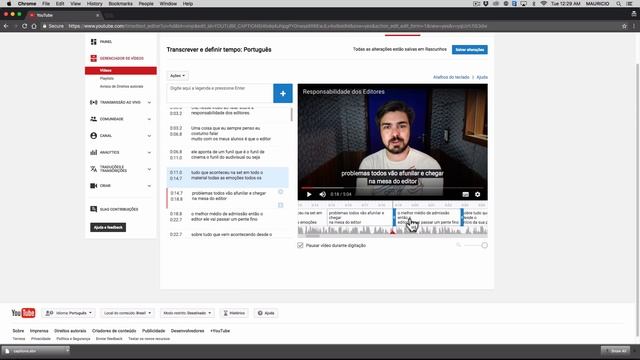This screenshot has width=640, height=360.
Task: Click the caption list scrollbar
Action: pos(291,114)
